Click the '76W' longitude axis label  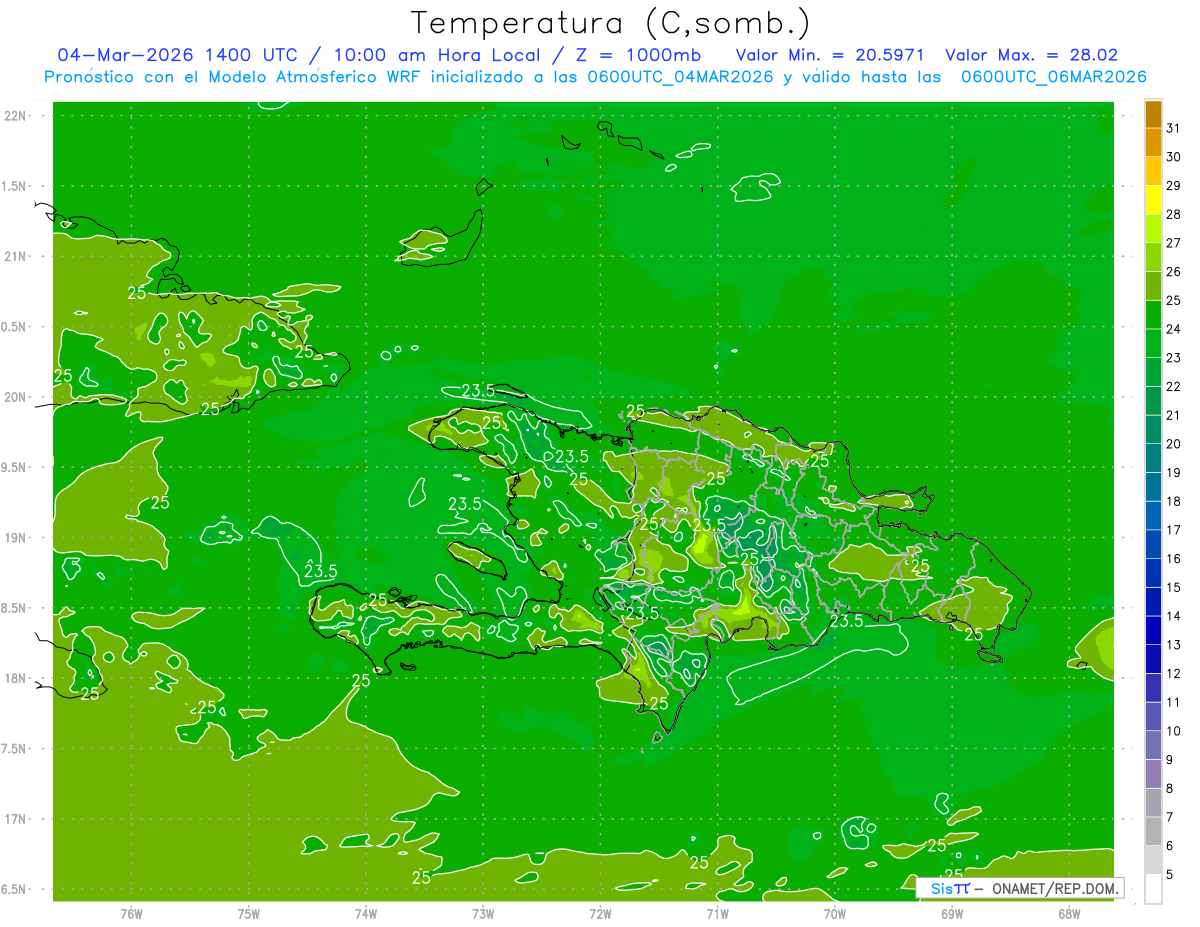pyautogui.click(x=131, y=913)
